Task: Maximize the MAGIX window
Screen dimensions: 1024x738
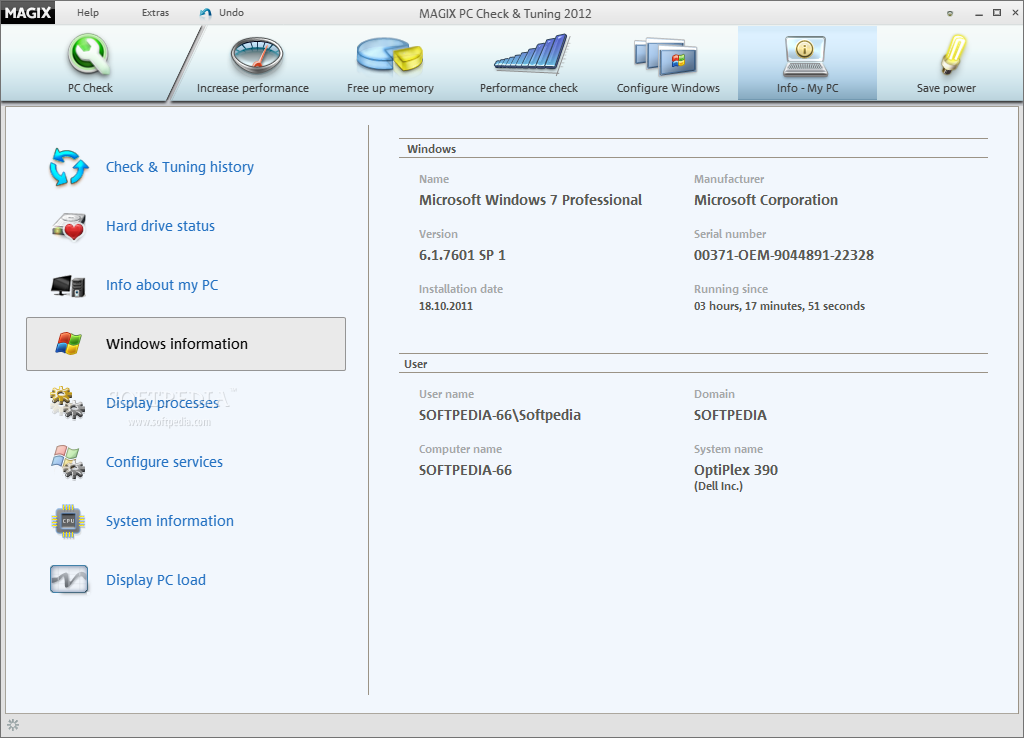Action: click(997, 12)
